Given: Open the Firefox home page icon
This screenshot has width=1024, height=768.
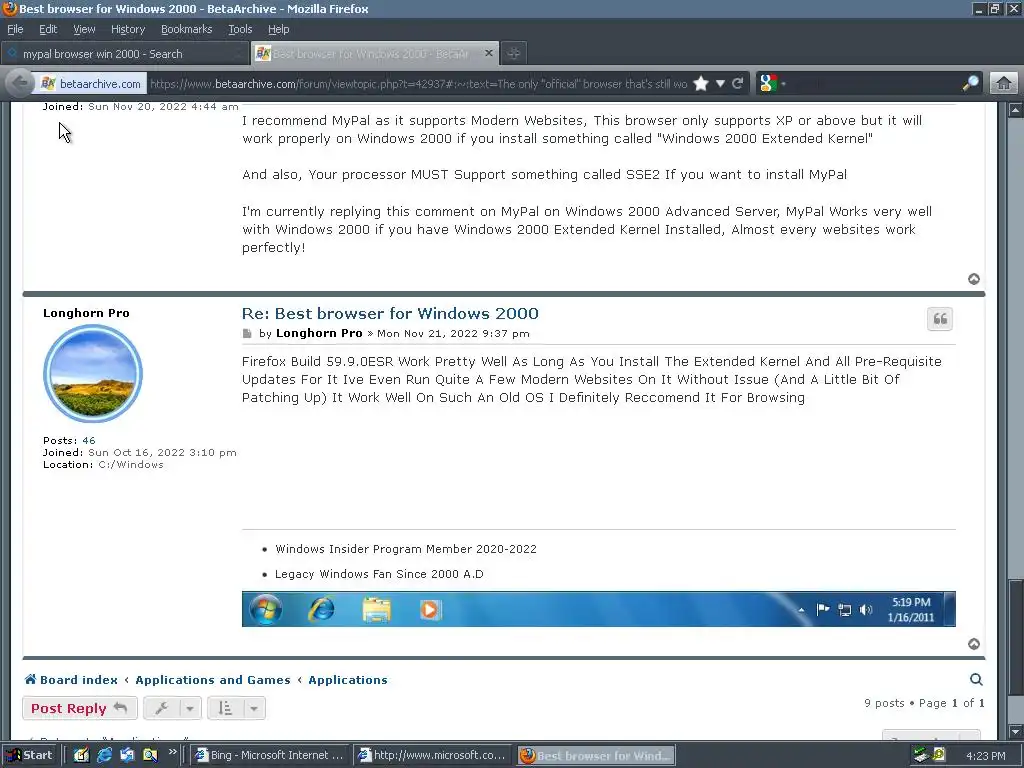Looking at the screenshot, I should 1004,83.
